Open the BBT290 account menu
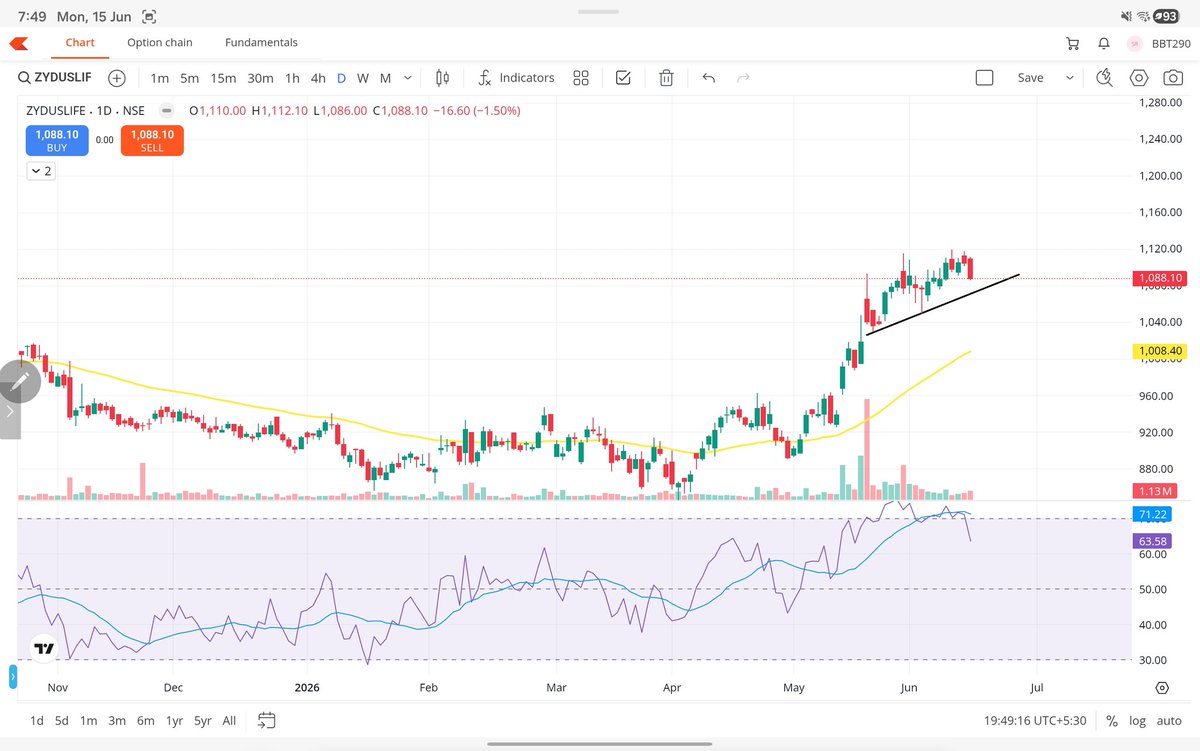The image size is (1200, 751). [1159, 44]
